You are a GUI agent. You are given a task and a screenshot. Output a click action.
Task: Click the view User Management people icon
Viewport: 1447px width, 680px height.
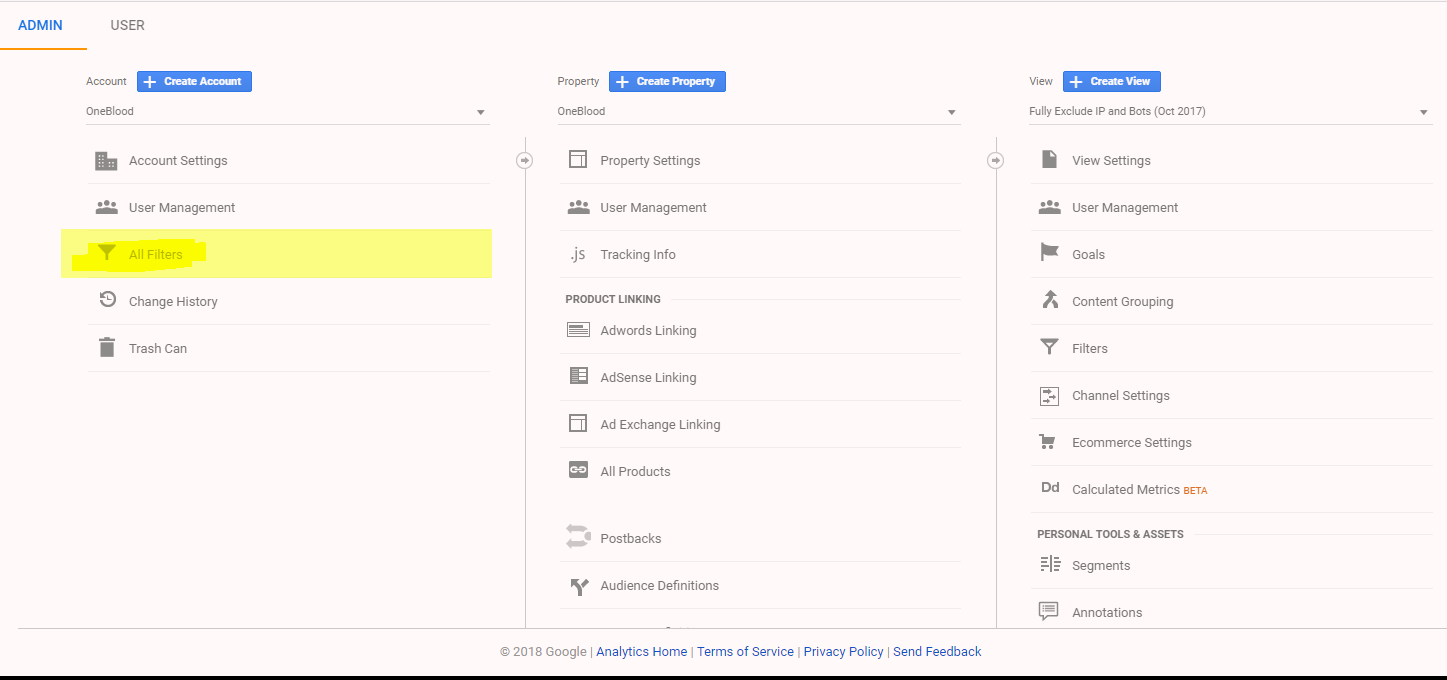(x=1049, y=208)
